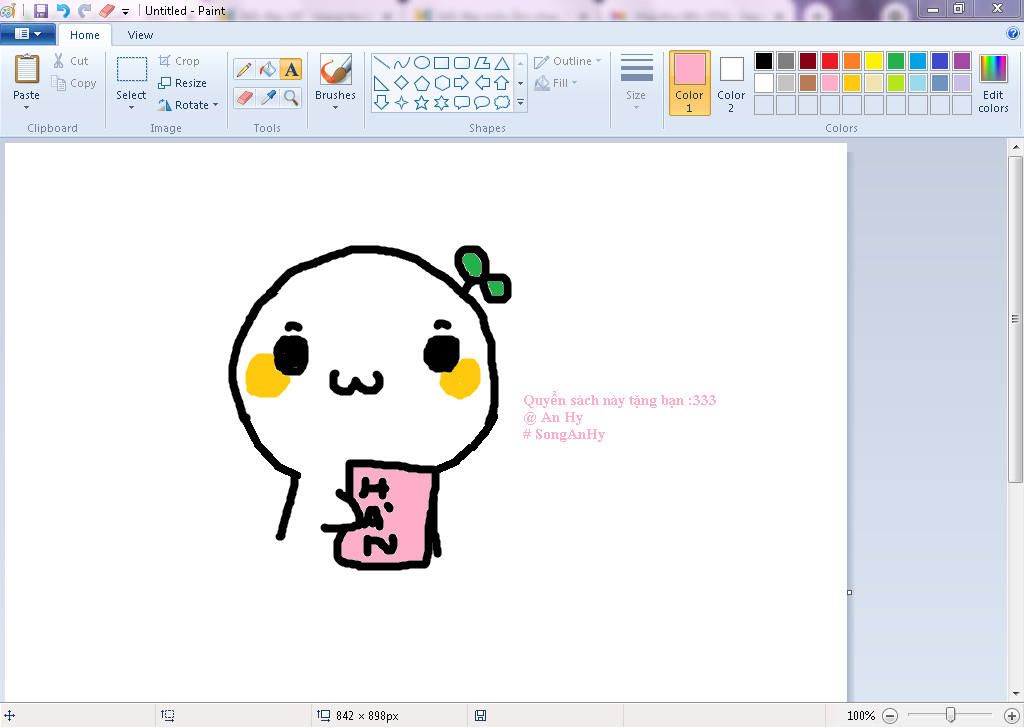1024x728 pixels.
Task: Open the shape Fill dropdown
Action: click(x=556, y=83)
